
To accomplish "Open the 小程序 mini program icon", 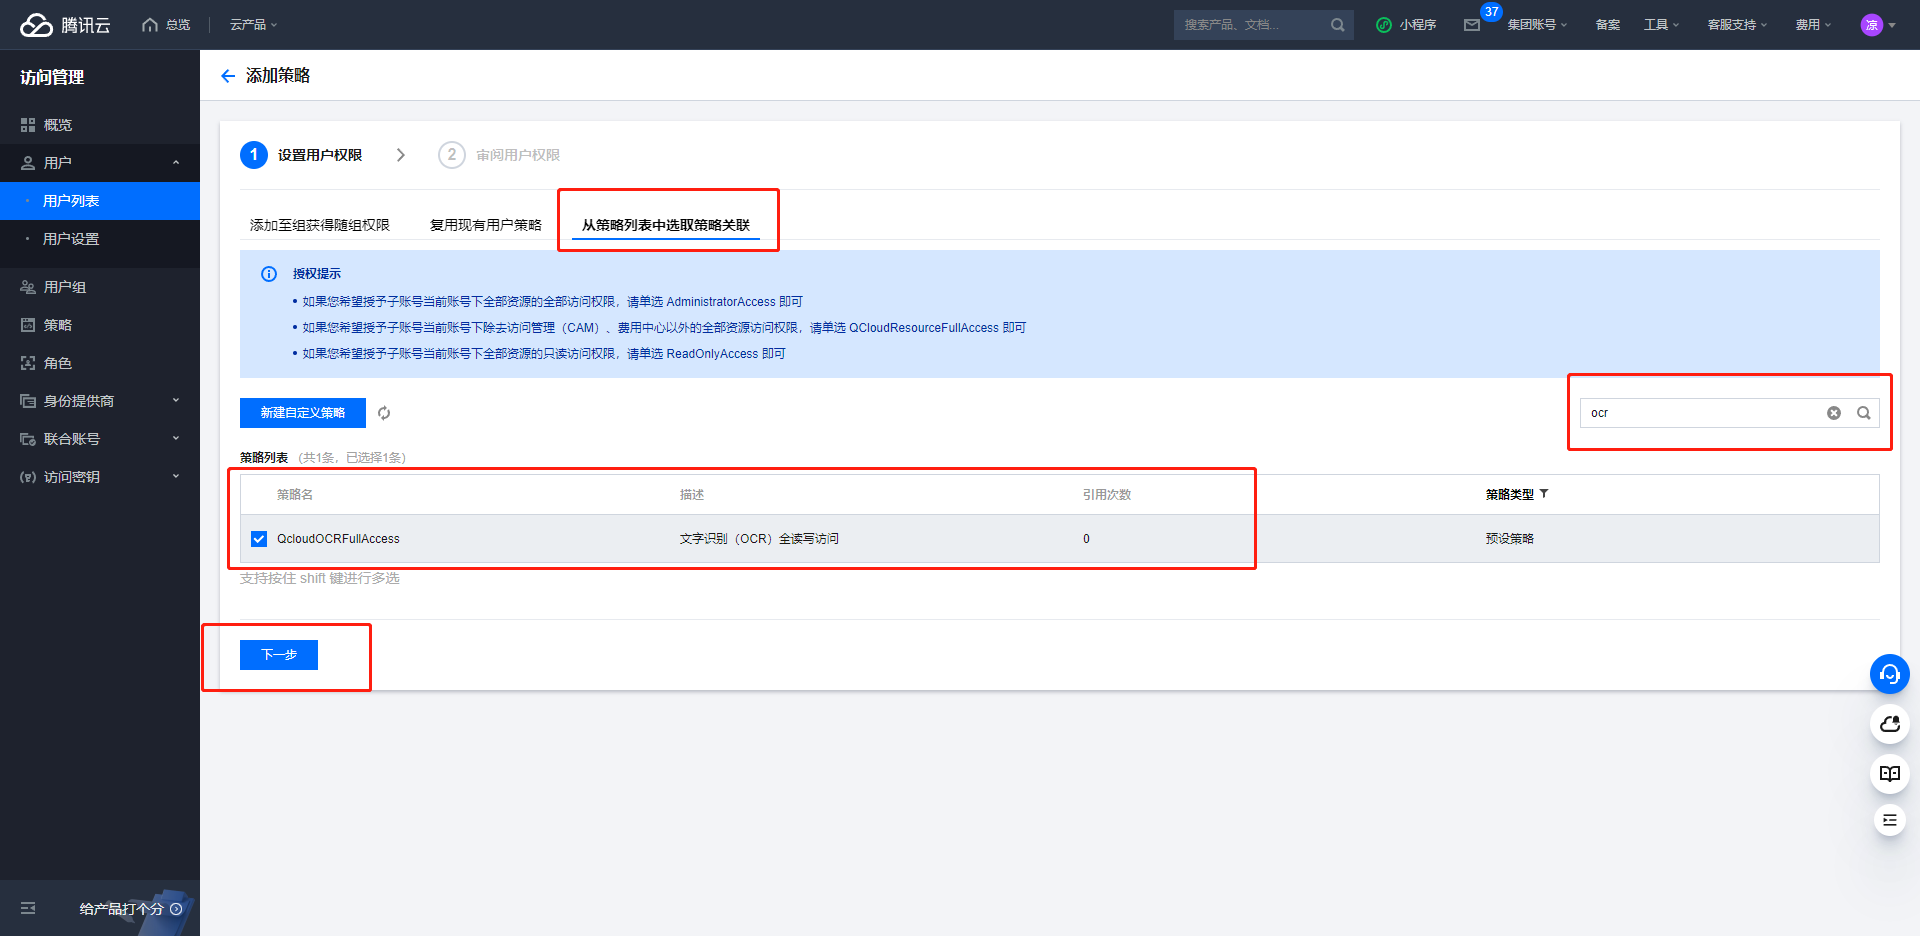I will click(x=1384, y=25).
